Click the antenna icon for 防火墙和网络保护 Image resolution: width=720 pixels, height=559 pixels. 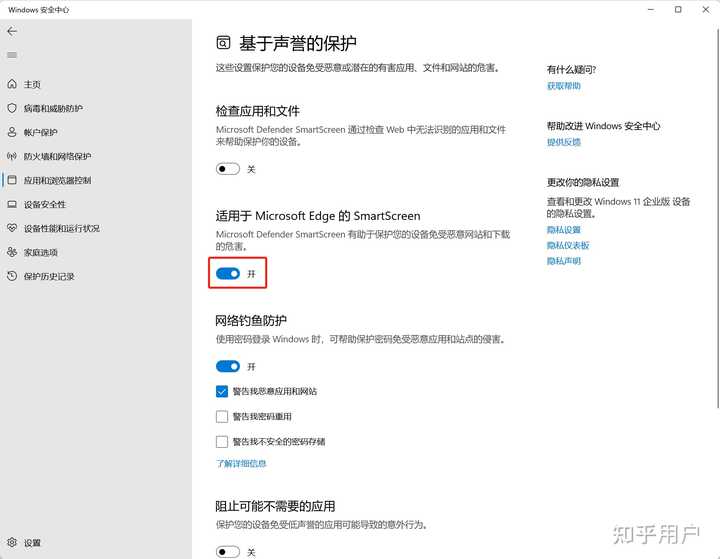12,156
